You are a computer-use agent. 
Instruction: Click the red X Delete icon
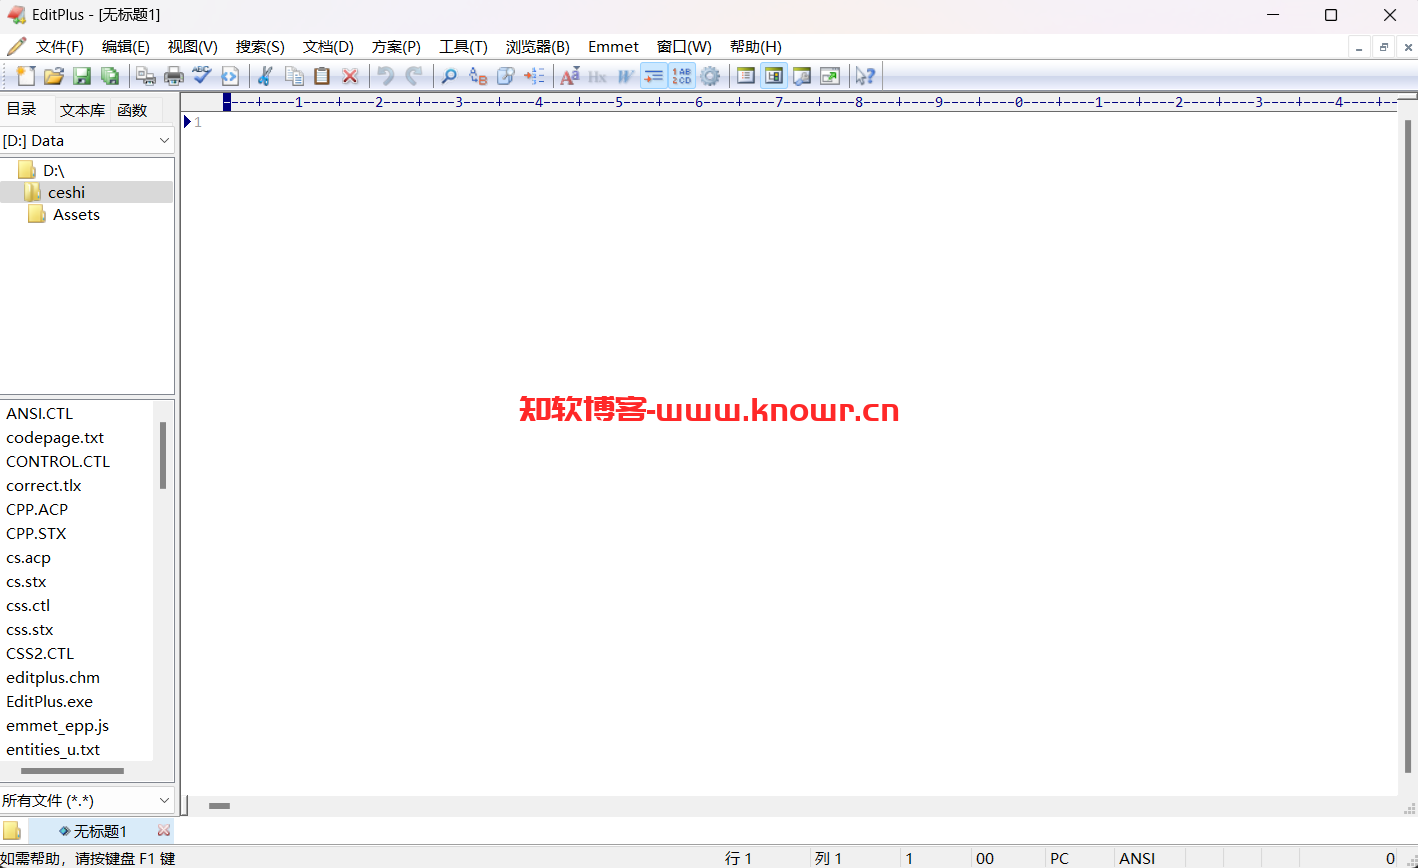click(x=350, y=76)
